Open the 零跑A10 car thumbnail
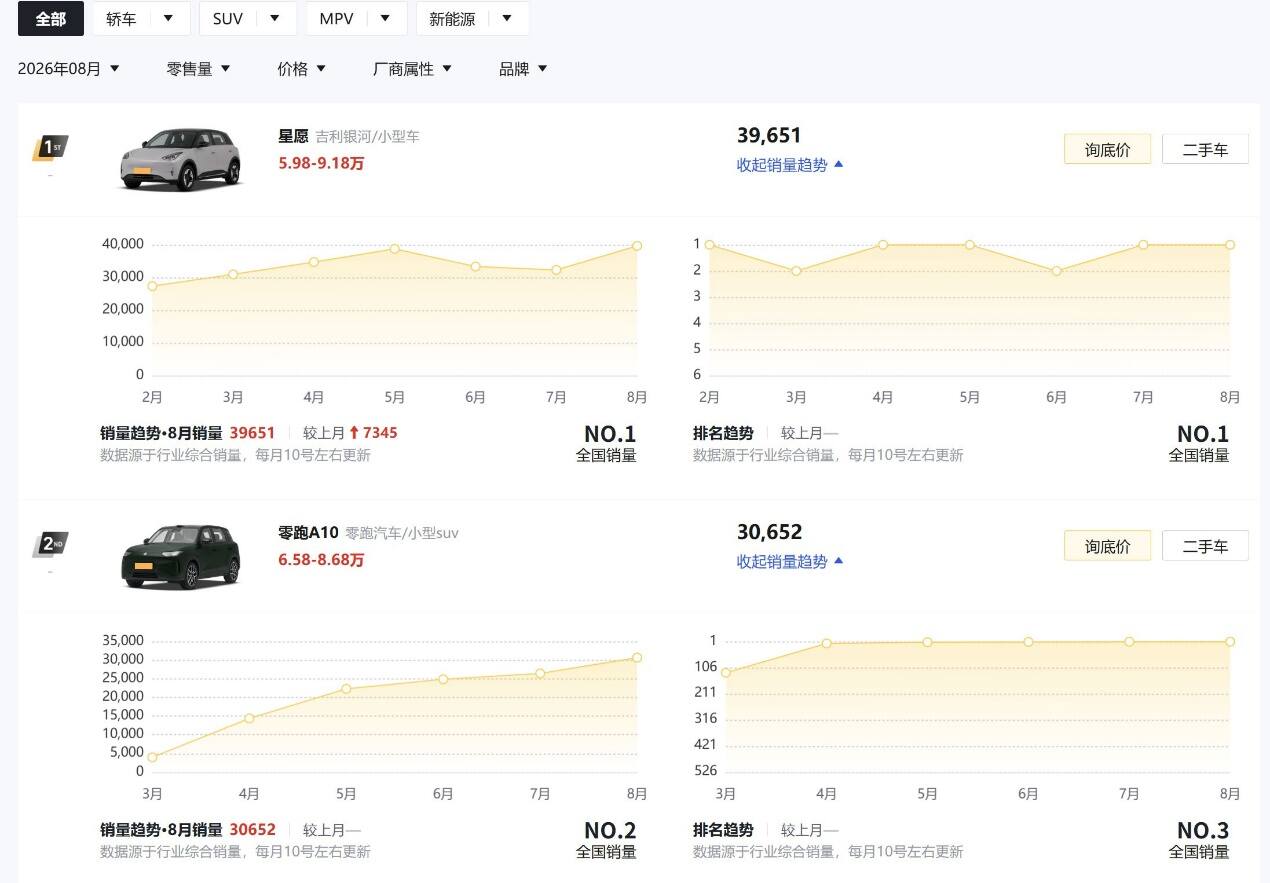Image resolution: width=1270 pixels, height=883 pixels. tap(181, 556)
